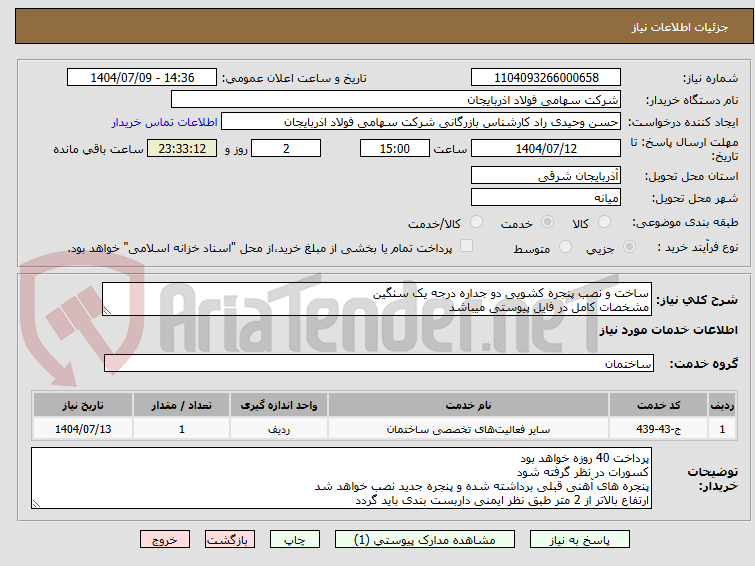Select the متوسط purchase type radio
Image resolution: width=755 pixels, height=566 pixels.
click(x=565, y=247)
